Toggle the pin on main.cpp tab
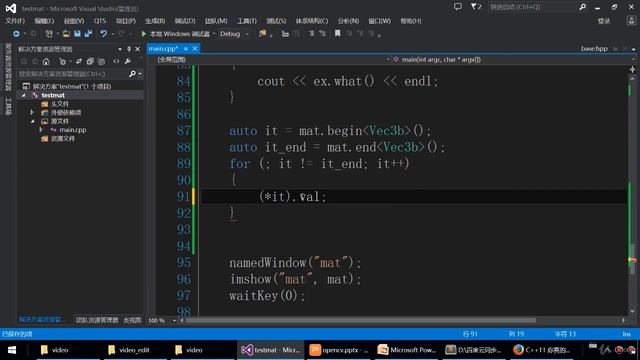640x360 pixels. click(x=186, y=49)
